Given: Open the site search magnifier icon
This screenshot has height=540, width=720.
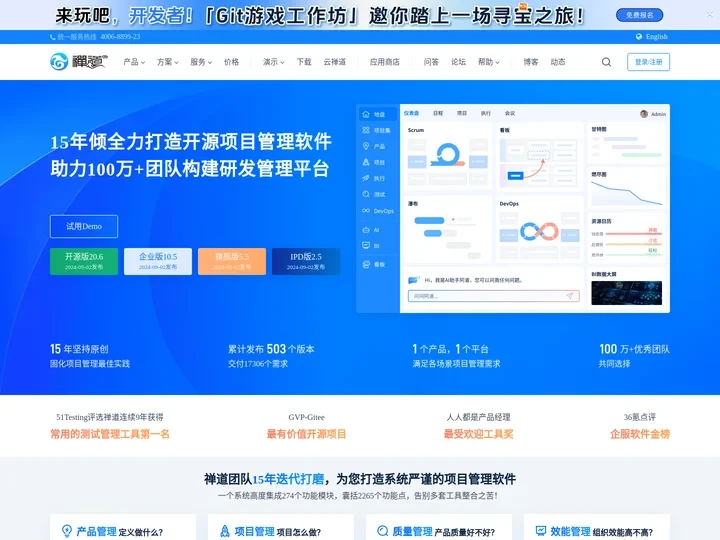Looking at the screenshot, I should pyautogui.click(x=606, y=62).
